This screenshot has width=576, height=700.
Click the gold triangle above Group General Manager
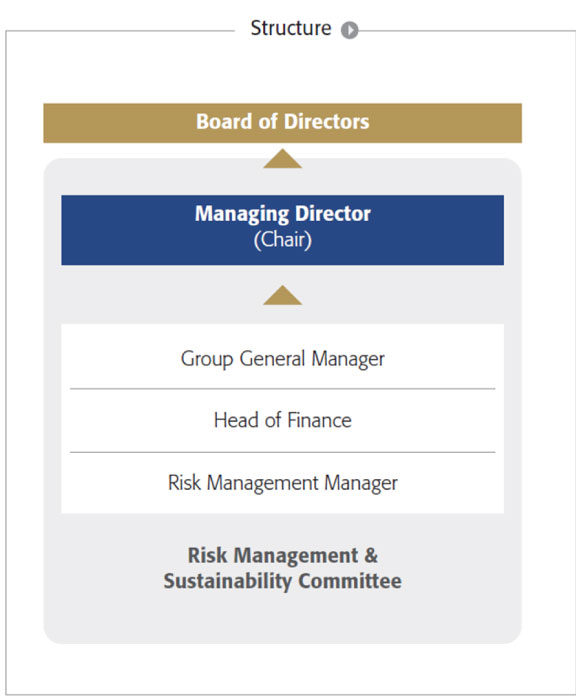point(283,295)
